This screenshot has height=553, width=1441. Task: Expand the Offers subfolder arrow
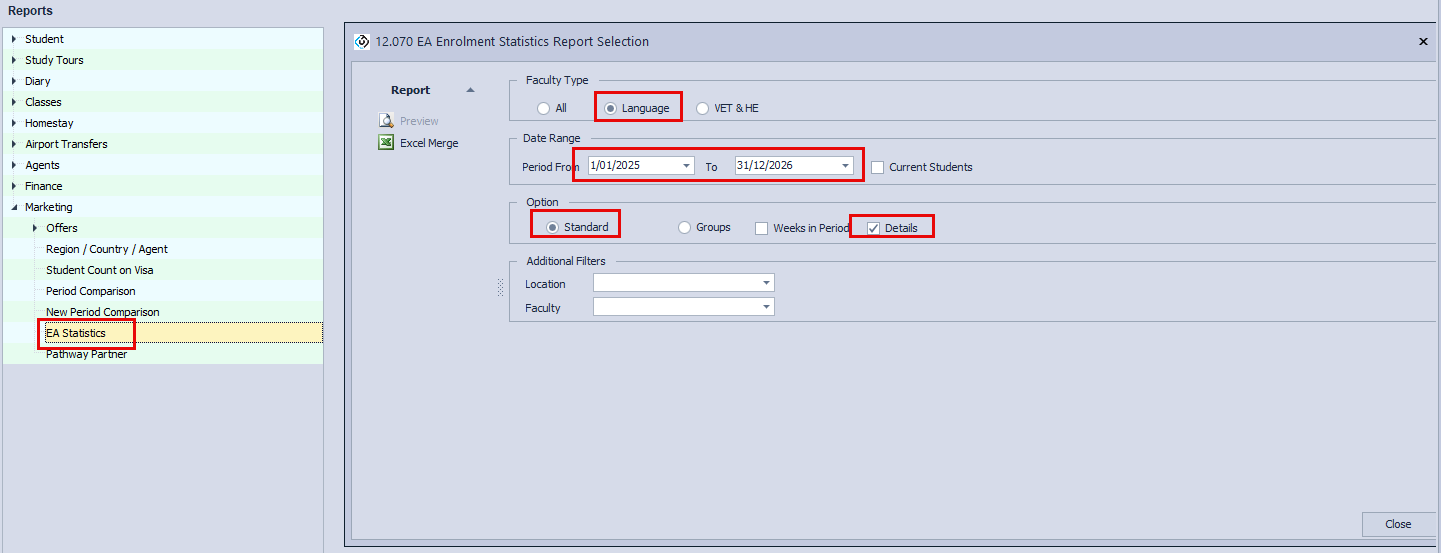35,228
